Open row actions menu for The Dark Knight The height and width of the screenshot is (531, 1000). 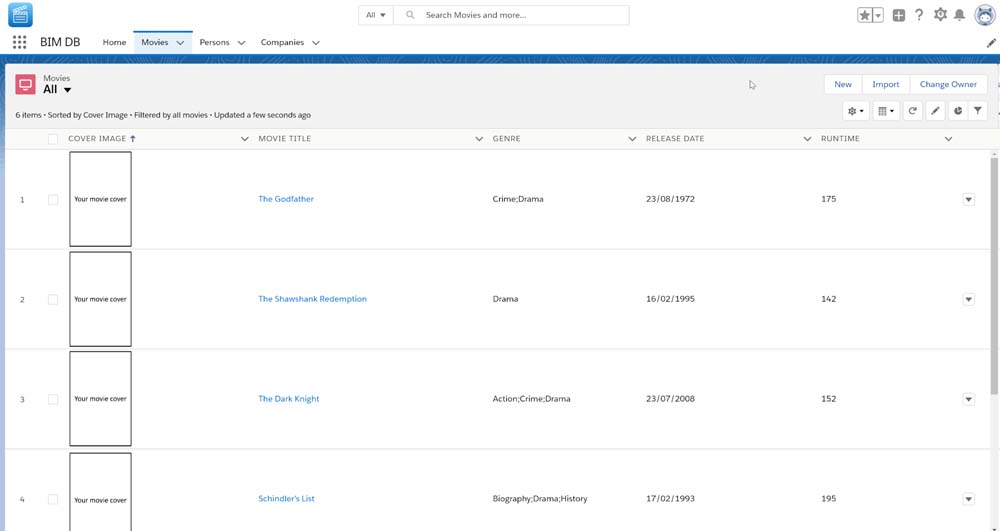click(968, 399)
